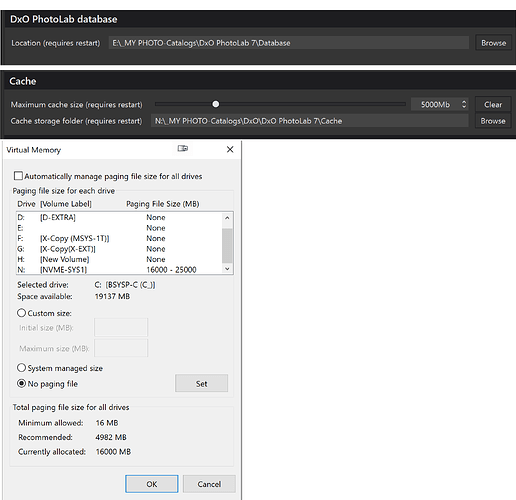Select No paging file option
This screenshot has width=516, height=500.
pos(21,383)
